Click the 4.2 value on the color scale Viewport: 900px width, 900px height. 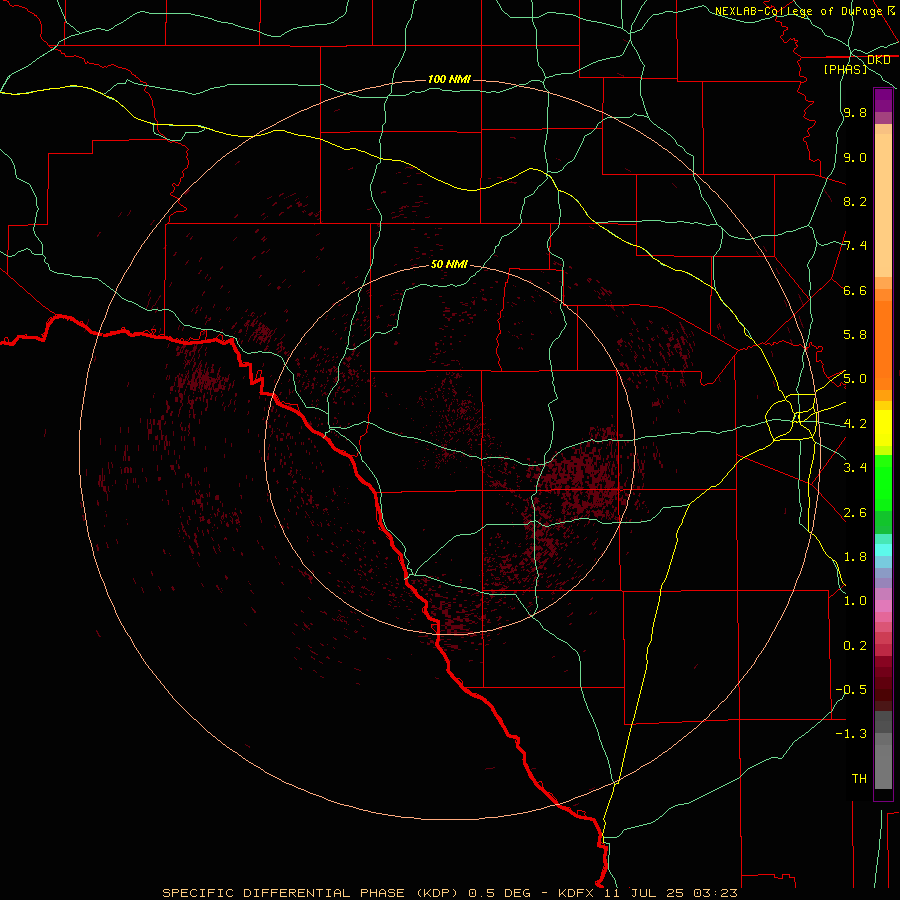pos(855,424)
